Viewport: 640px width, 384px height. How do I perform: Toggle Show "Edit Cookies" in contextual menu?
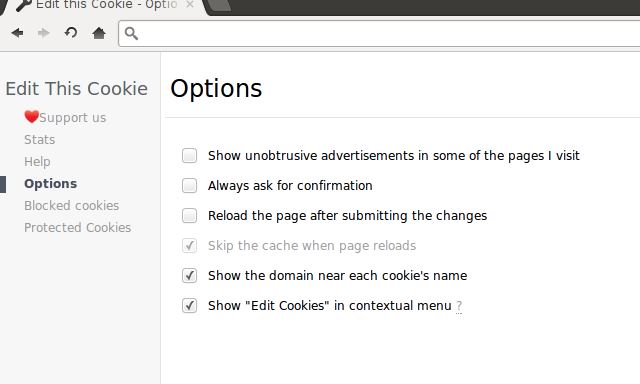click(189, 306)
